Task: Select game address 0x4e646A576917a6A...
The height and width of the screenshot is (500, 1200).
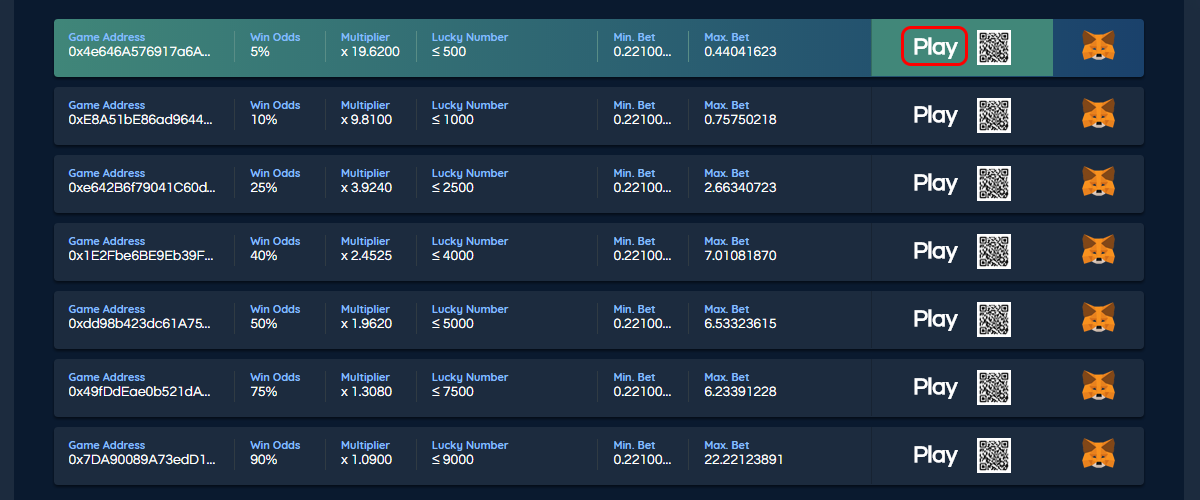Action: (140, 51)
